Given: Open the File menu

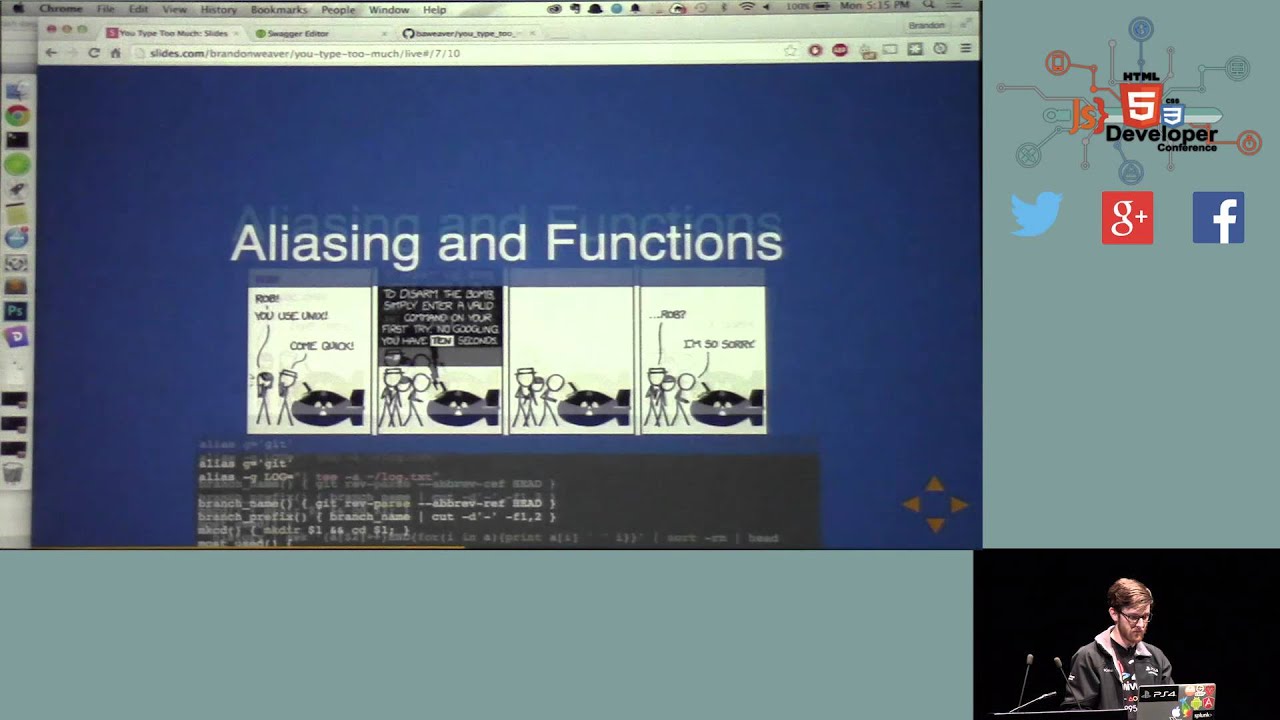Looking at the screenshot, I should point(105,9).
